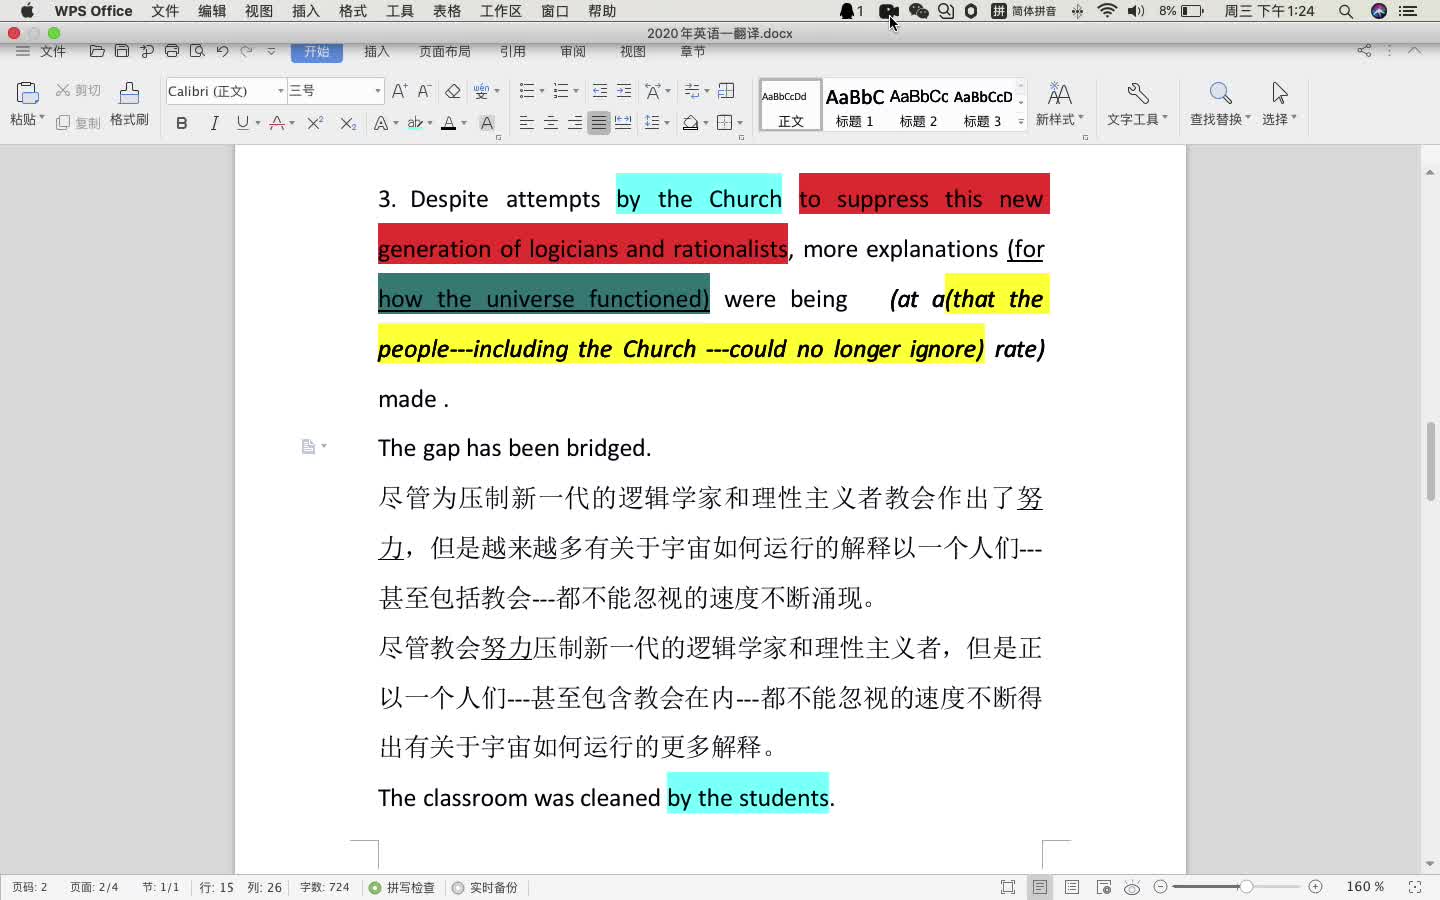Viewport: 1440px width, 900px height.
Task: Increase font size with A+ icon
Action: pyautogui.click(x=399, y=91)
